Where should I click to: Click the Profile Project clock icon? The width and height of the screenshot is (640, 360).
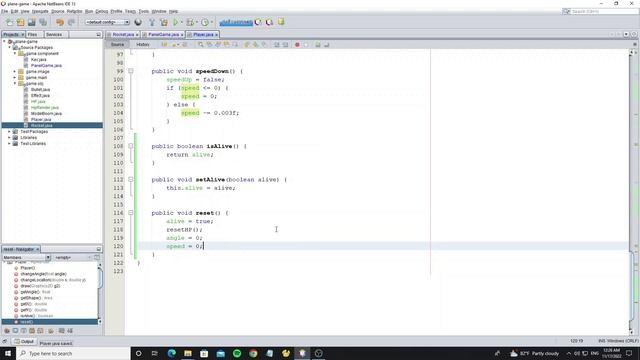pyautogui.click(x=205, y=22)
